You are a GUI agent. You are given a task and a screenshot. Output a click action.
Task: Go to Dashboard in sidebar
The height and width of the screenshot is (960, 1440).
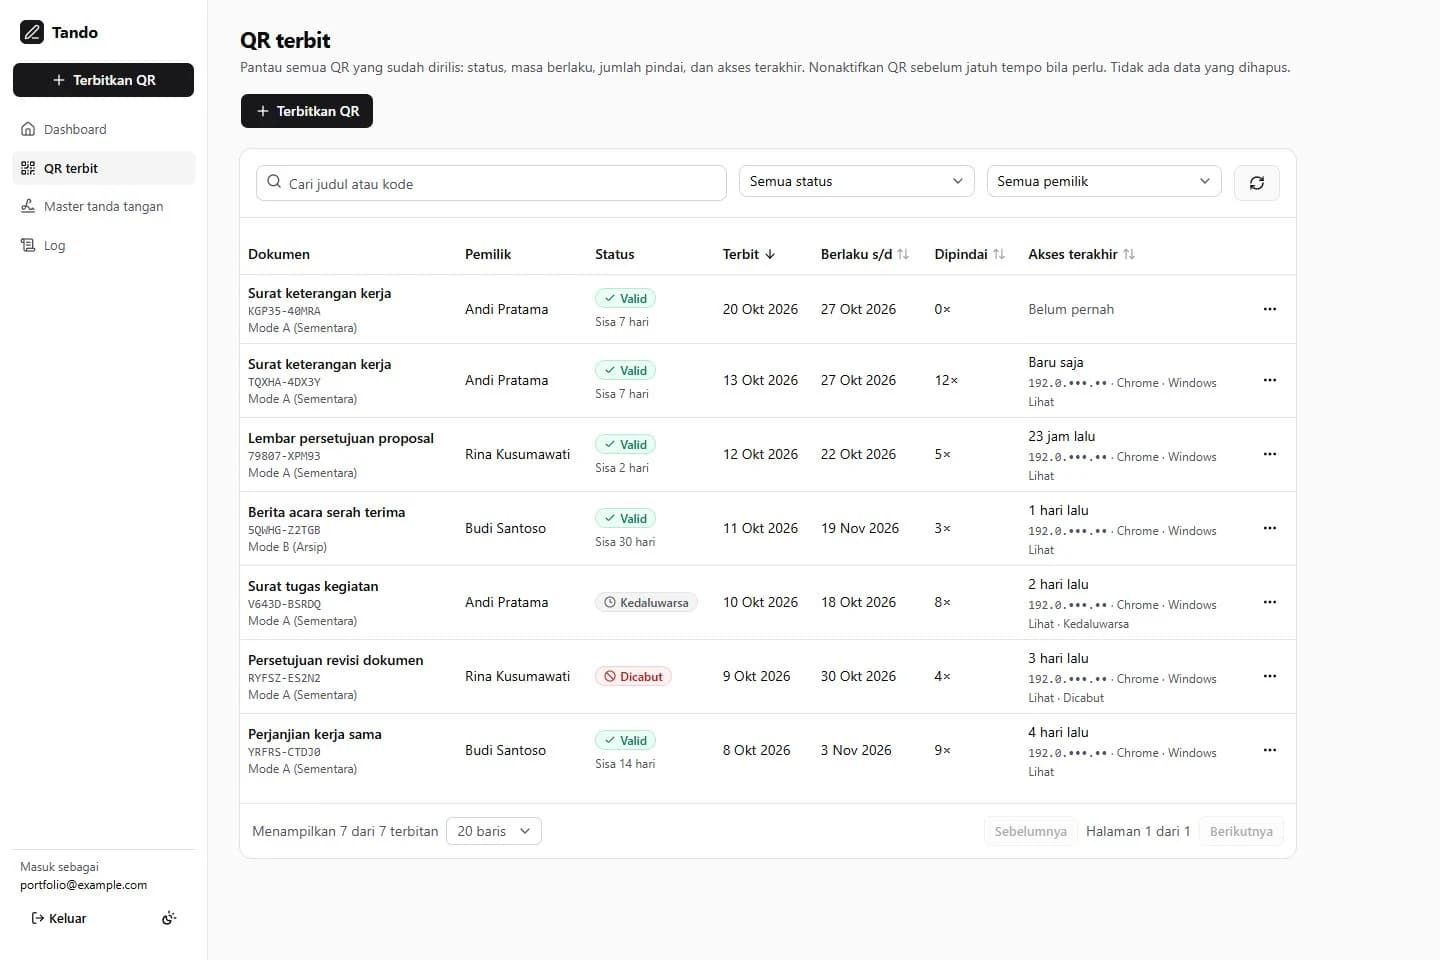pos(103,129)
